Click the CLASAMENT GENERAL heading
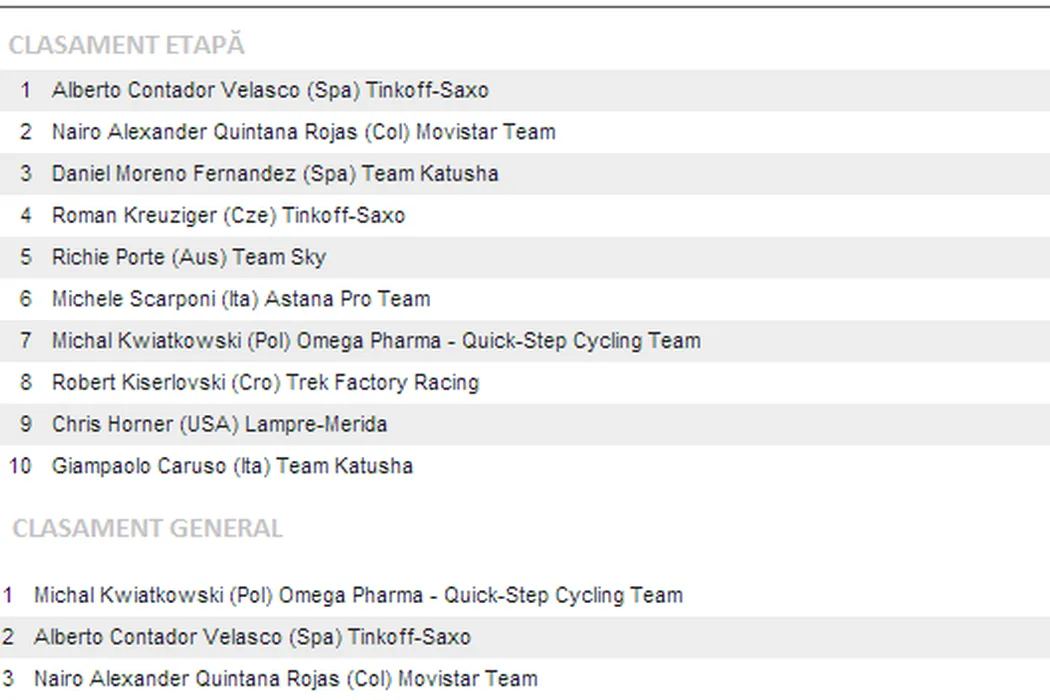This screenshot has height=700, width=1050. click(147, 528)
